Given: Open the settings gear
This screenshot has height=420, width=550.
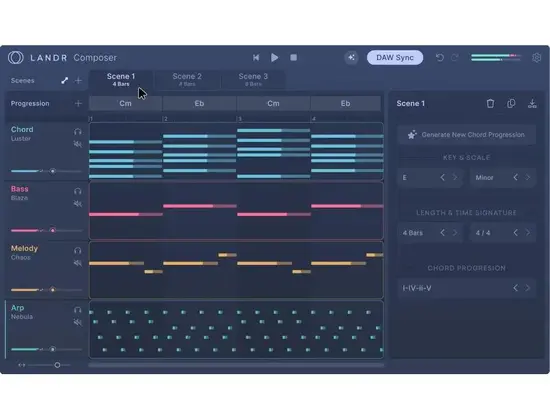Looking at the screenshot, I should pos(536,58).
